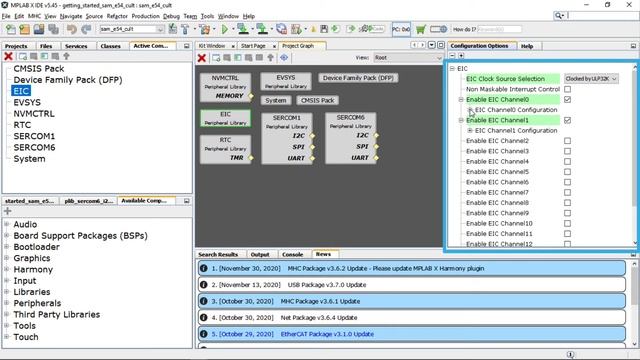Click the search magnifier icon at top right

559,16
